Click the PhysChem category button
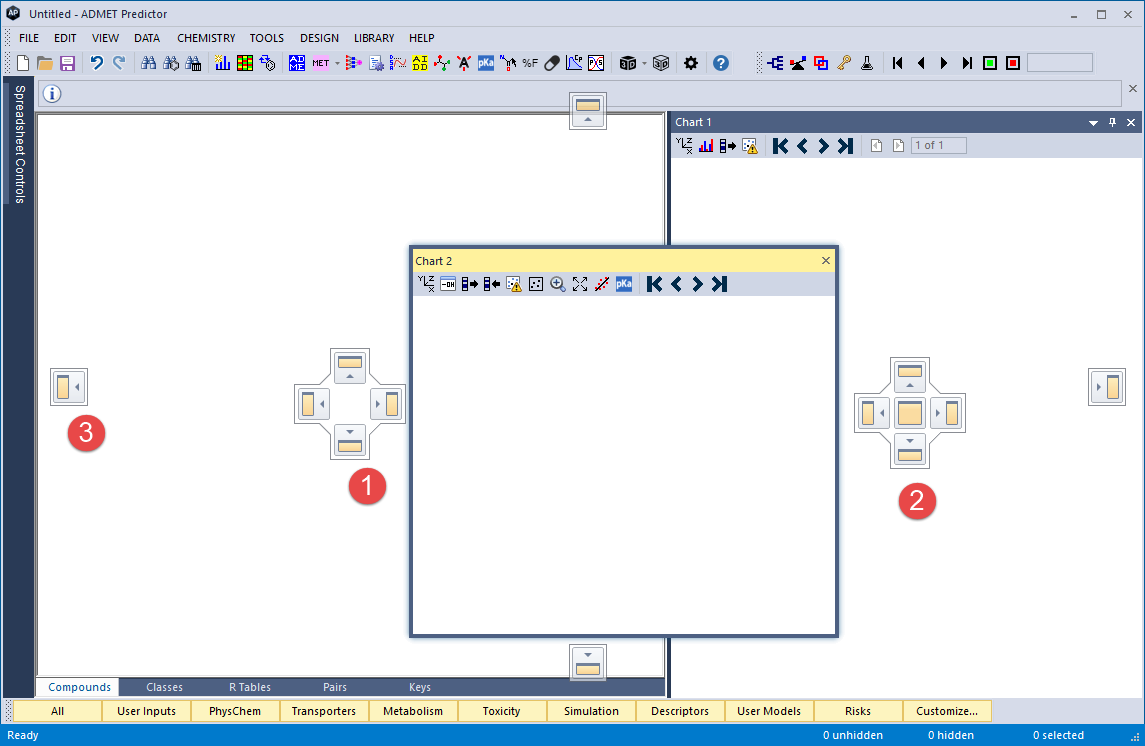The image size is (1145, 746). 235,711
